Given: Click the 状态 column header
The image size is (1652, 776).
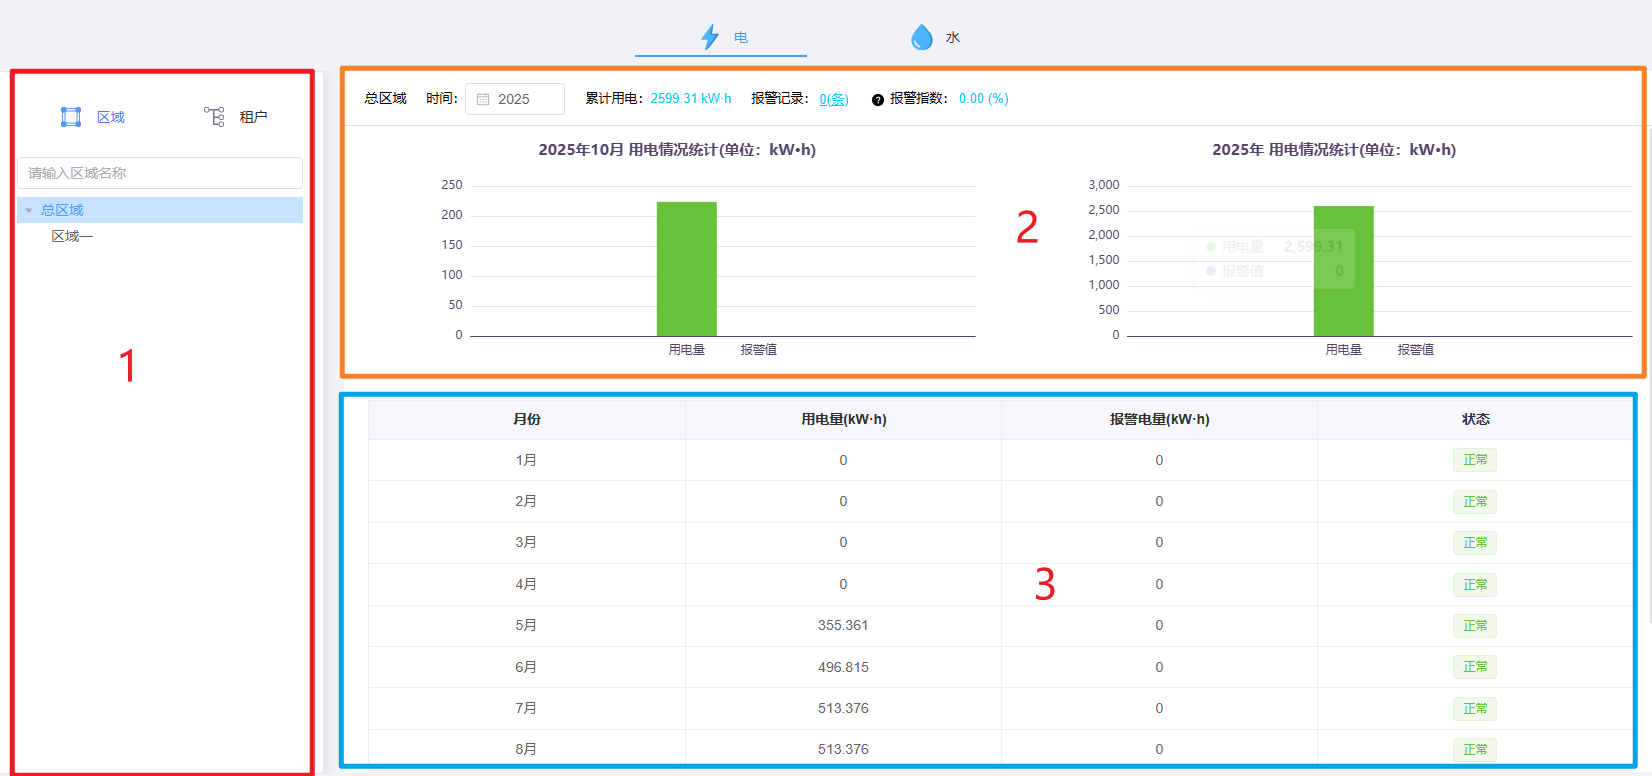Looking at the screenshot, I should 1476,419.
